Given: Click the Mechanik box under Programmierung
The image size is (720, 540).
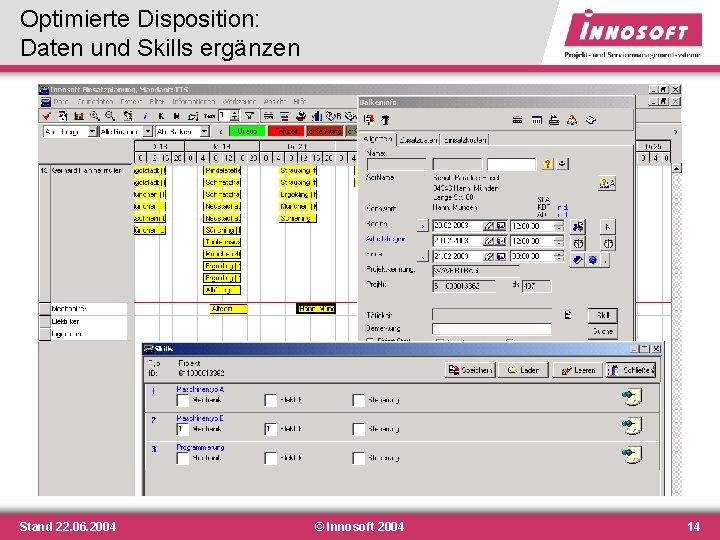Looking at the screenshot, I should [x=183, y=458].
